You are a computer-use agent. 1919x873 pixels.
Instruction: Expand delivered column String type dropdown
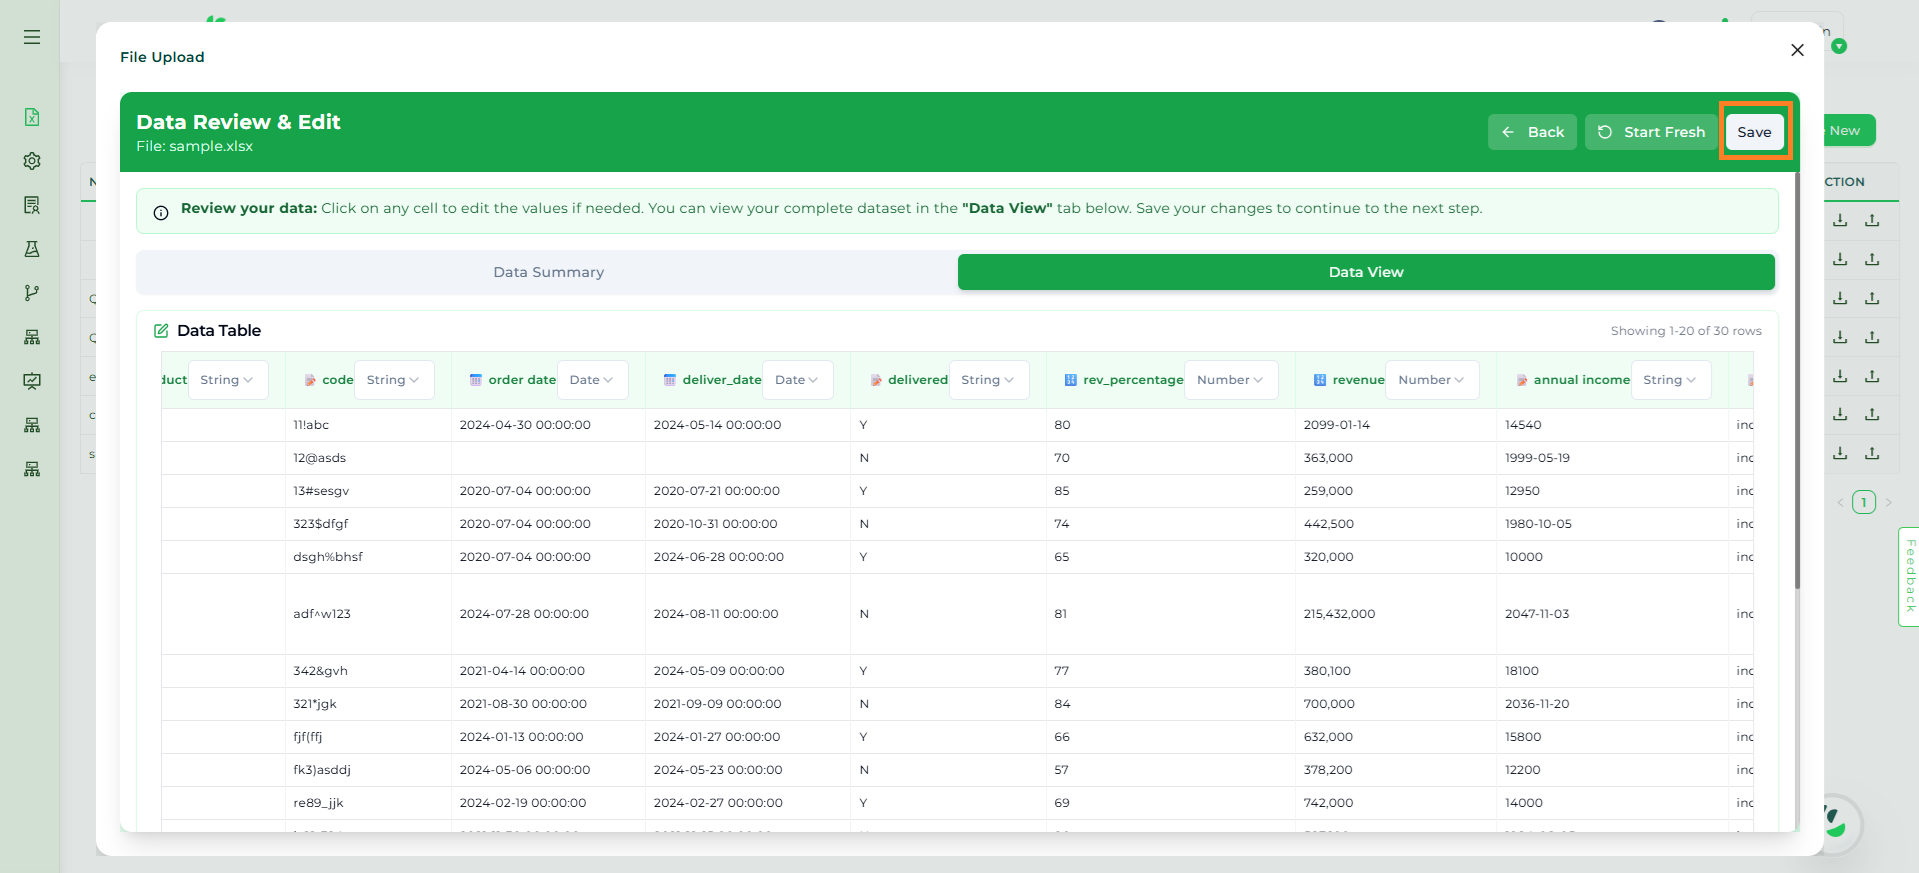pos(988,380)
